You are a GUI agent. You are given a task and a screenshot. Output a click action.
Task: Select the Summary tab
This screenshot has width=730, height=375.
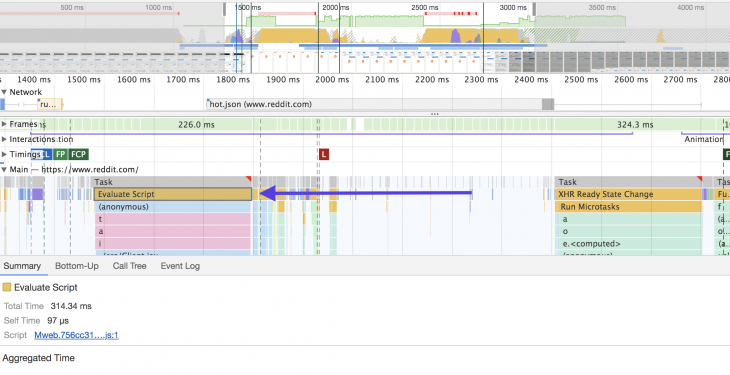(x=22, y=266)
